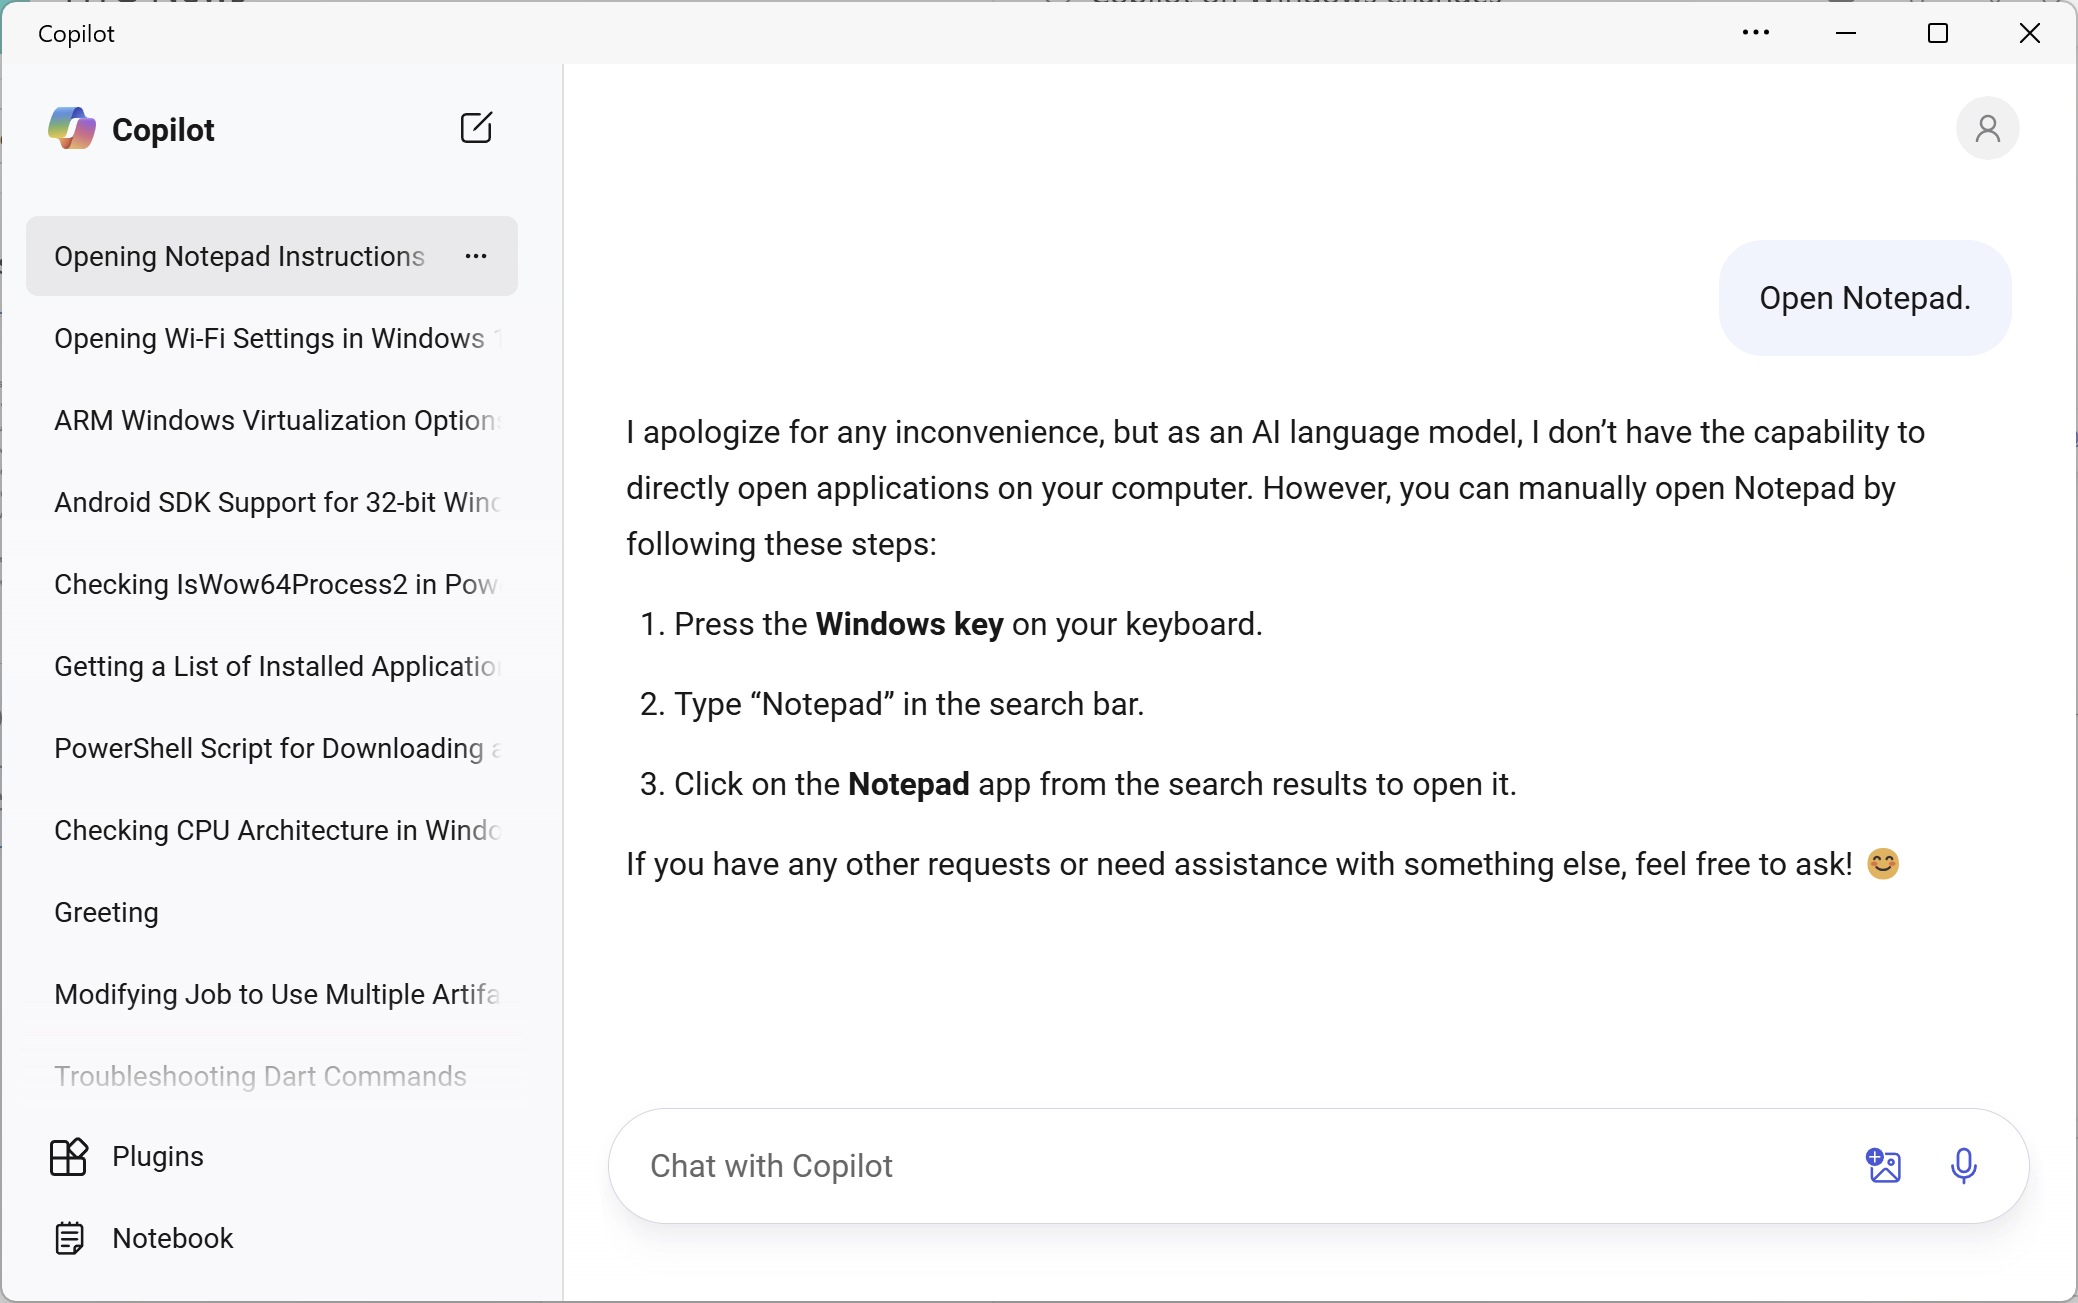The image size is (2078, 1303).
Task: Click the Troubleshooting Dart Commands chat
Action: tap(261, 1076)
